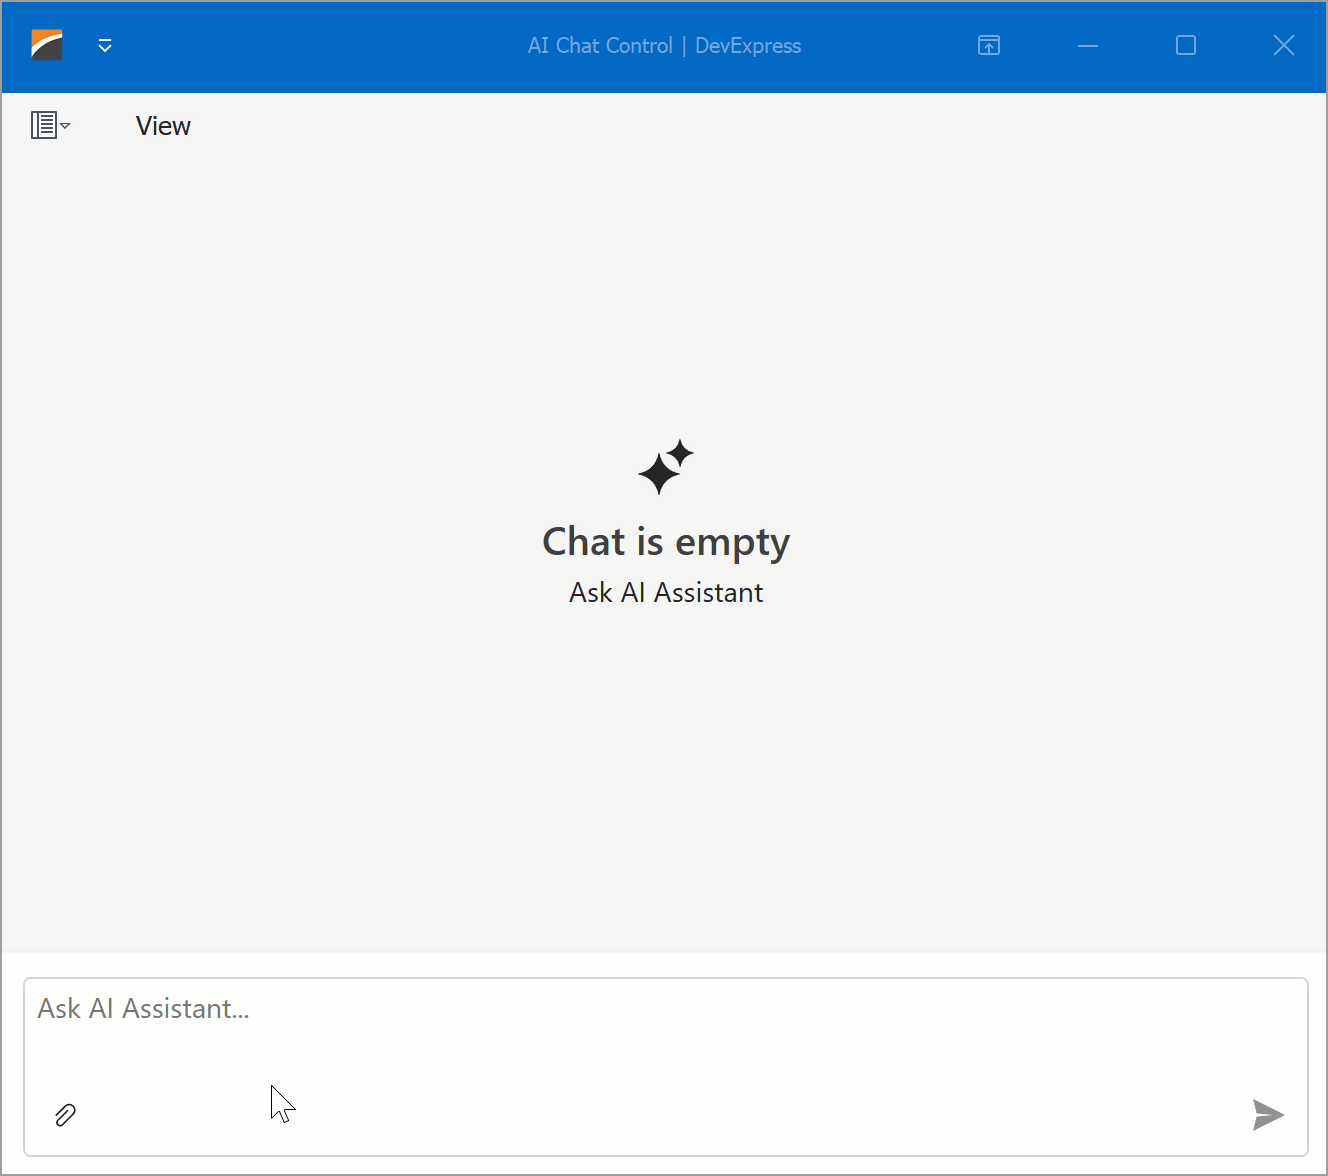Toggle the window maximize state
The height and width of the screenshot is (1176, 1328).
pyautogui.click(x=1185, y=45)
